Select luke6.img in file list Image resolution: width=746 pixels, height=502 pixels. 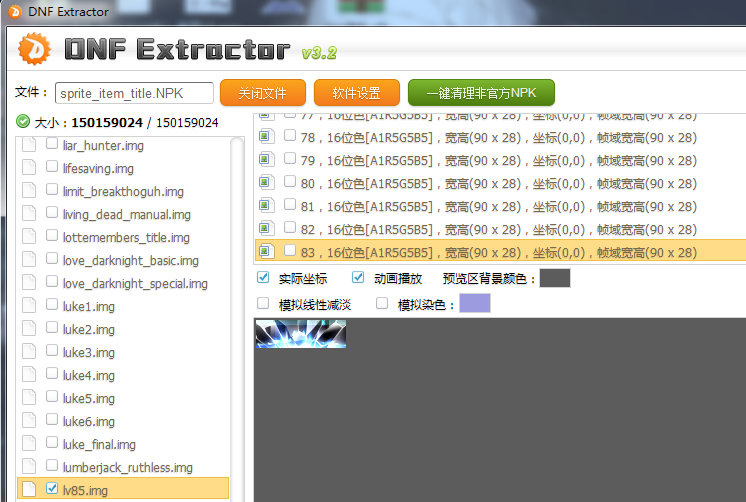(89, 422)
